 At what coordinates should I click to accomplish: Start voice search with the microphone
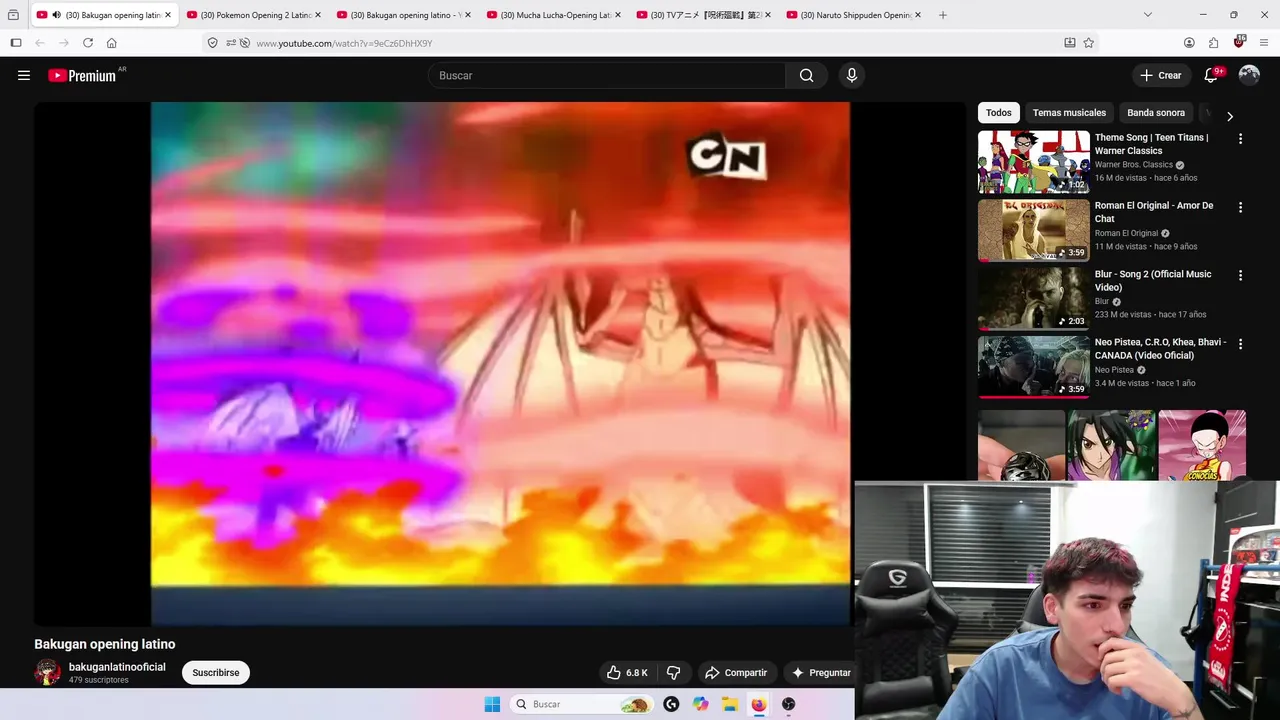(x=852, y=75)
